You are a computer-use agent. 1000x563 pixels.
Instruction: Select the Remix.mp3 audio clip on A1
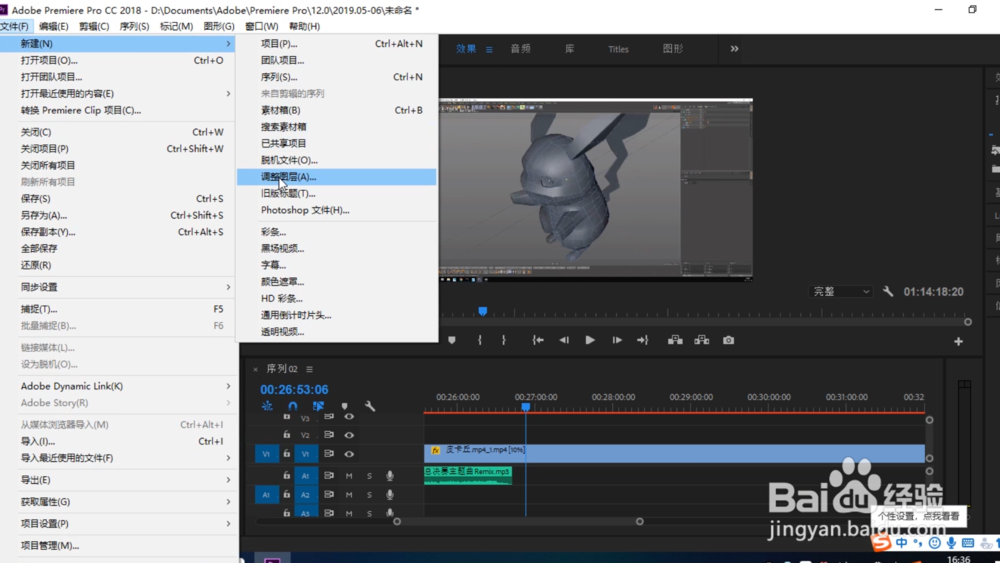[467, 475]
